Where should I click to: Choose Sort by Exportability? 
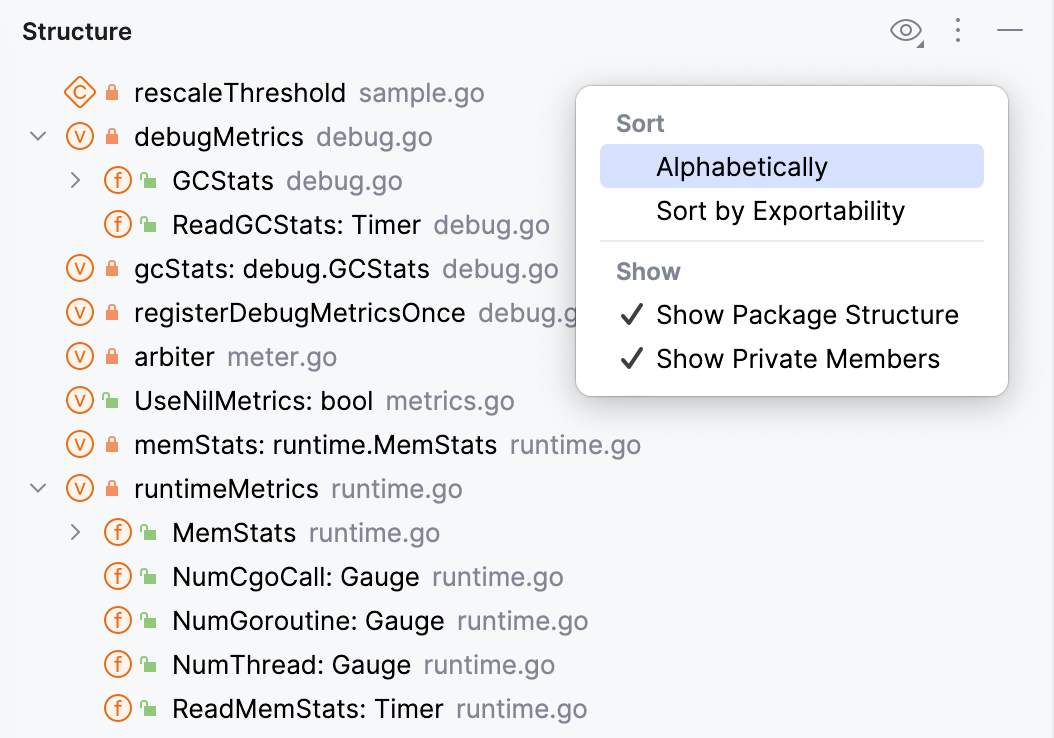pyautogui.click(x=780, y=211)
